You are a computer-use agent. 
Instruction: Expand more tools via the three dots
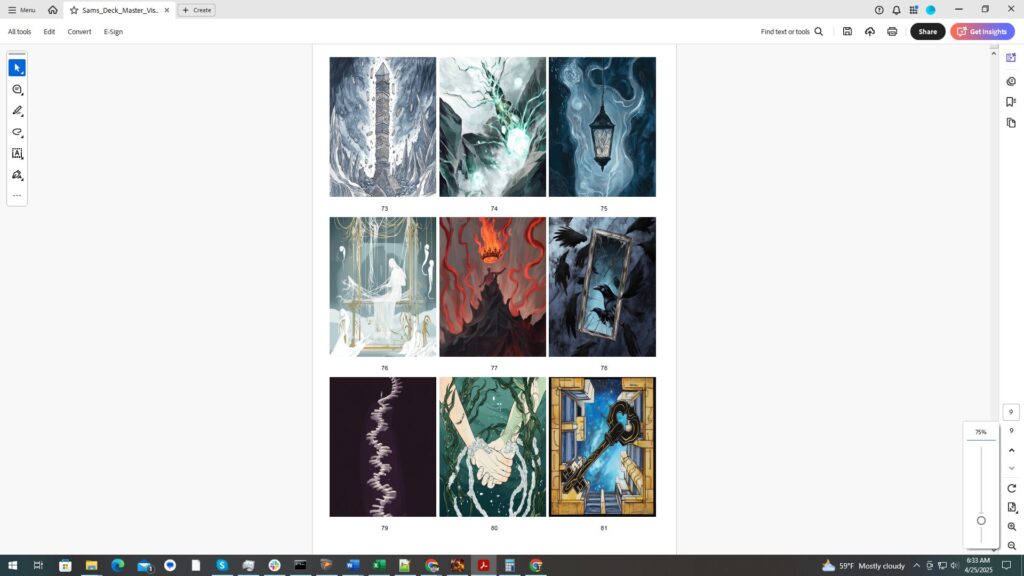coord(17,196)
